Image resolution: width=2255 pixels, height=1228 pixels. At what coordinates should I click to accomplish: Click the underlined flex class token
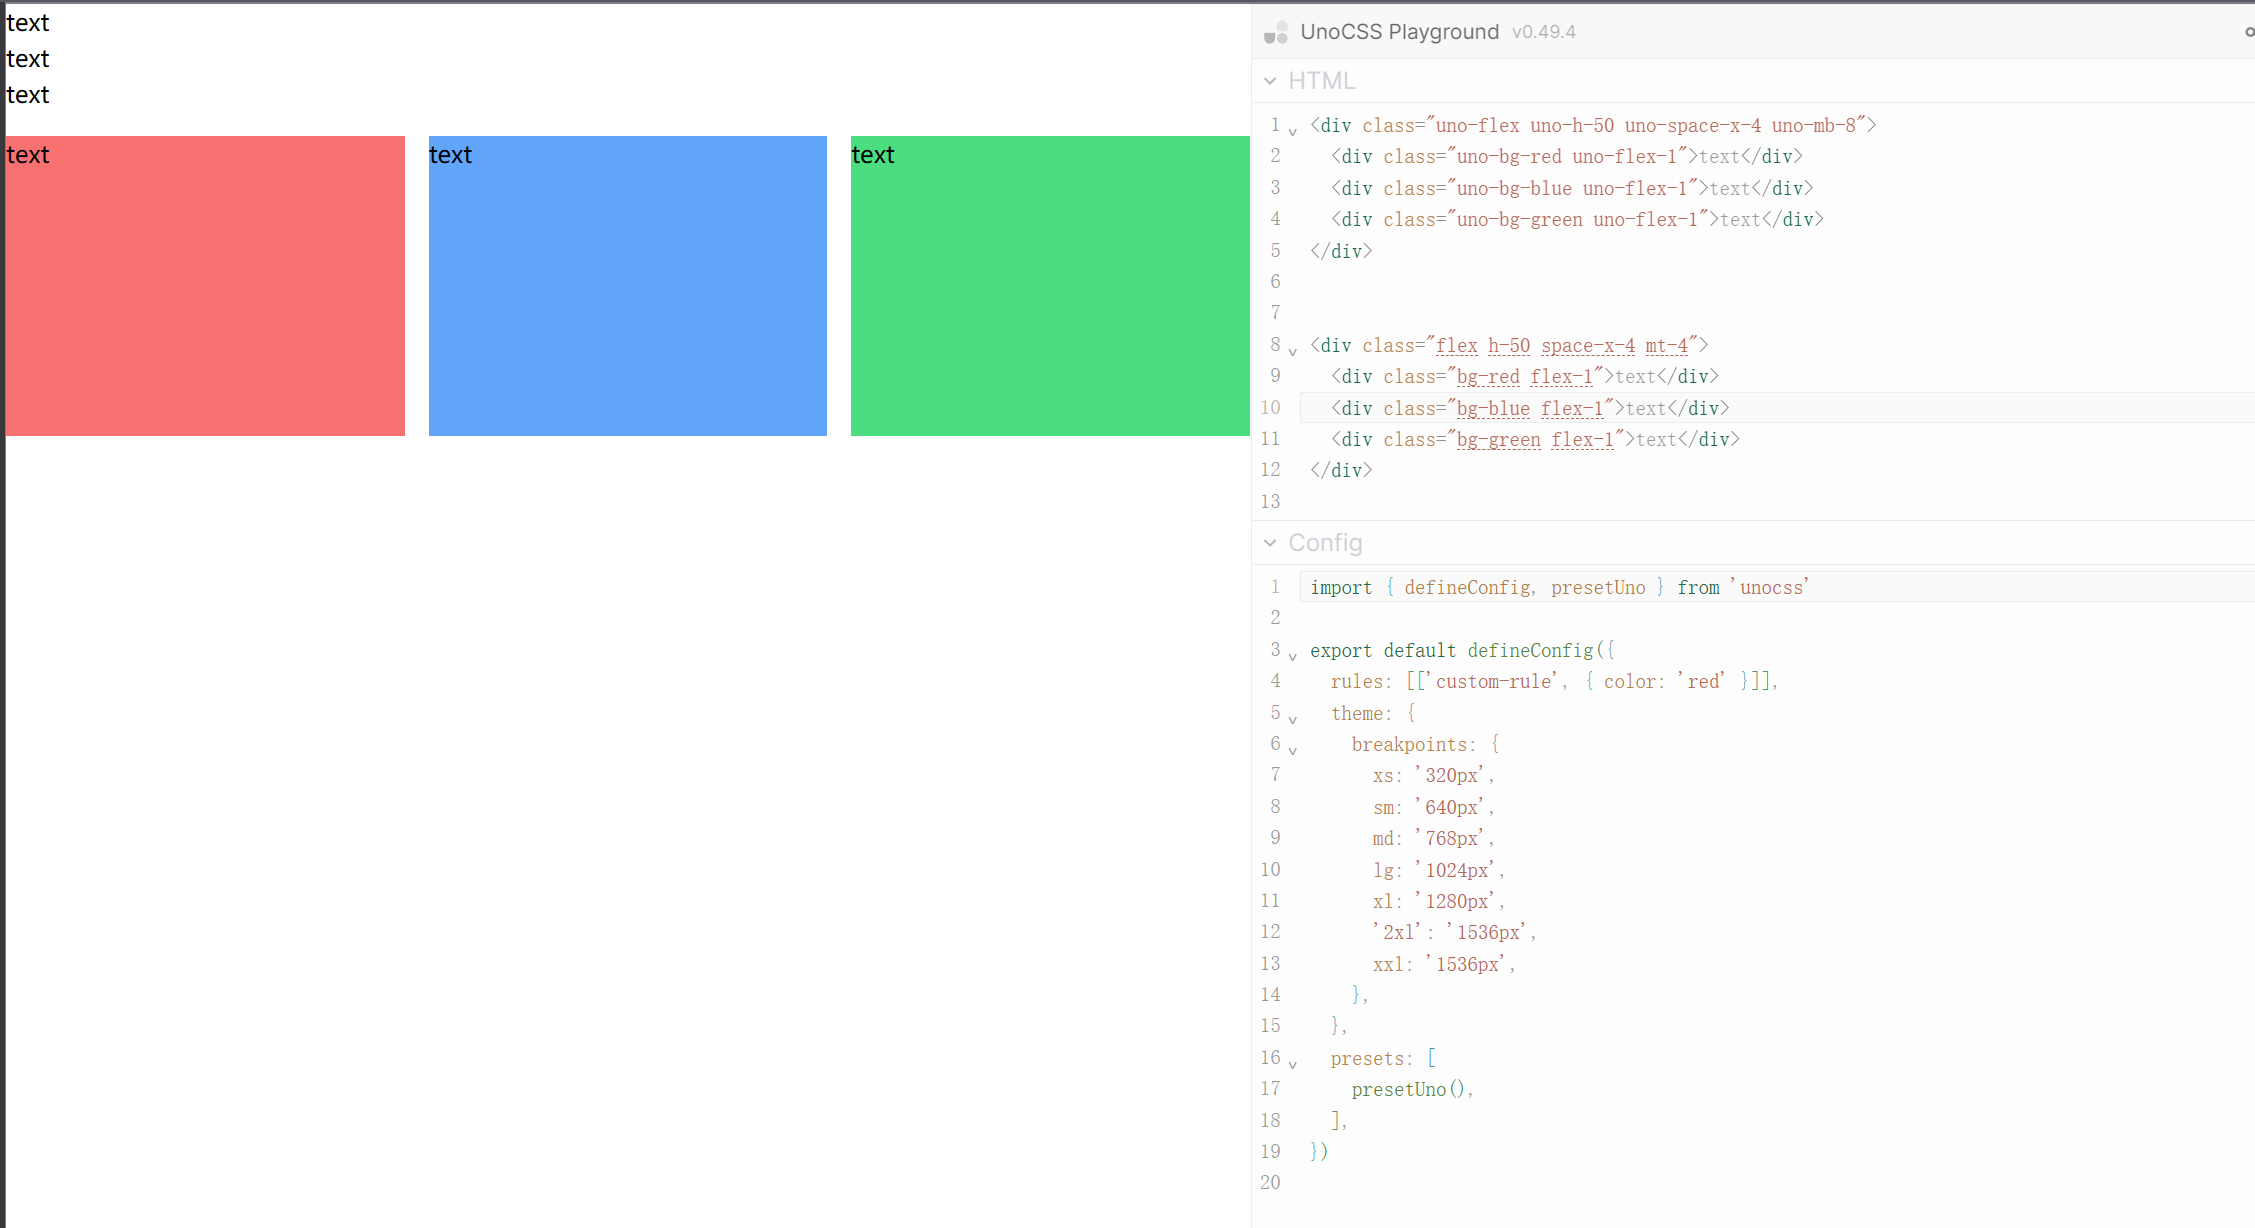[1456, 345]
